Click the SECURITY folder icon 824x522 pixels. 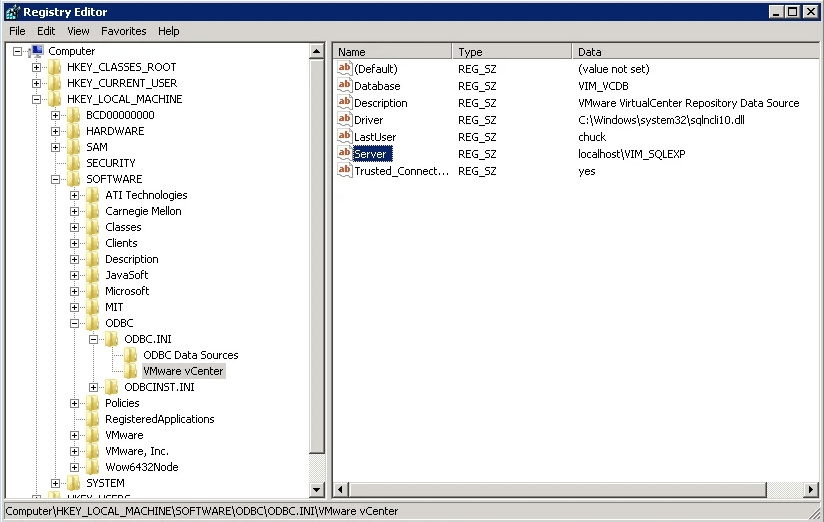[74, 163]
